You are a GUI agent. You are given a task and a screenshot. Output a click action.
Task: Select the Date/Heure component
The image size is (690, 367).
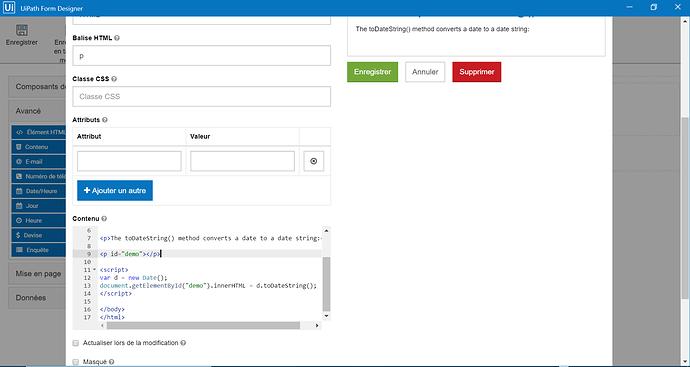39,191
